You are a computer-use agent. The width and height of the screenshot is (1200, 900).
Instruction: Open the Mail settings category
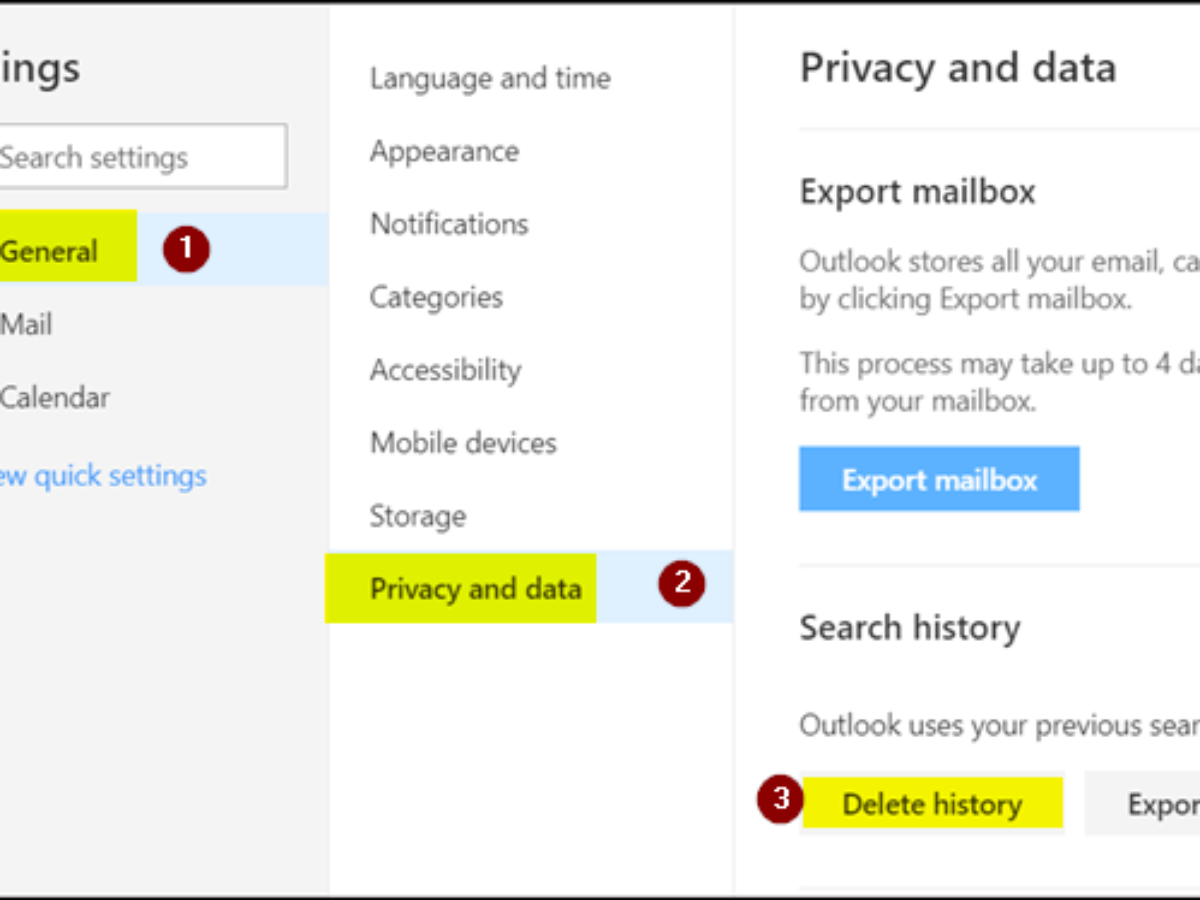click(x=27, y=324)
